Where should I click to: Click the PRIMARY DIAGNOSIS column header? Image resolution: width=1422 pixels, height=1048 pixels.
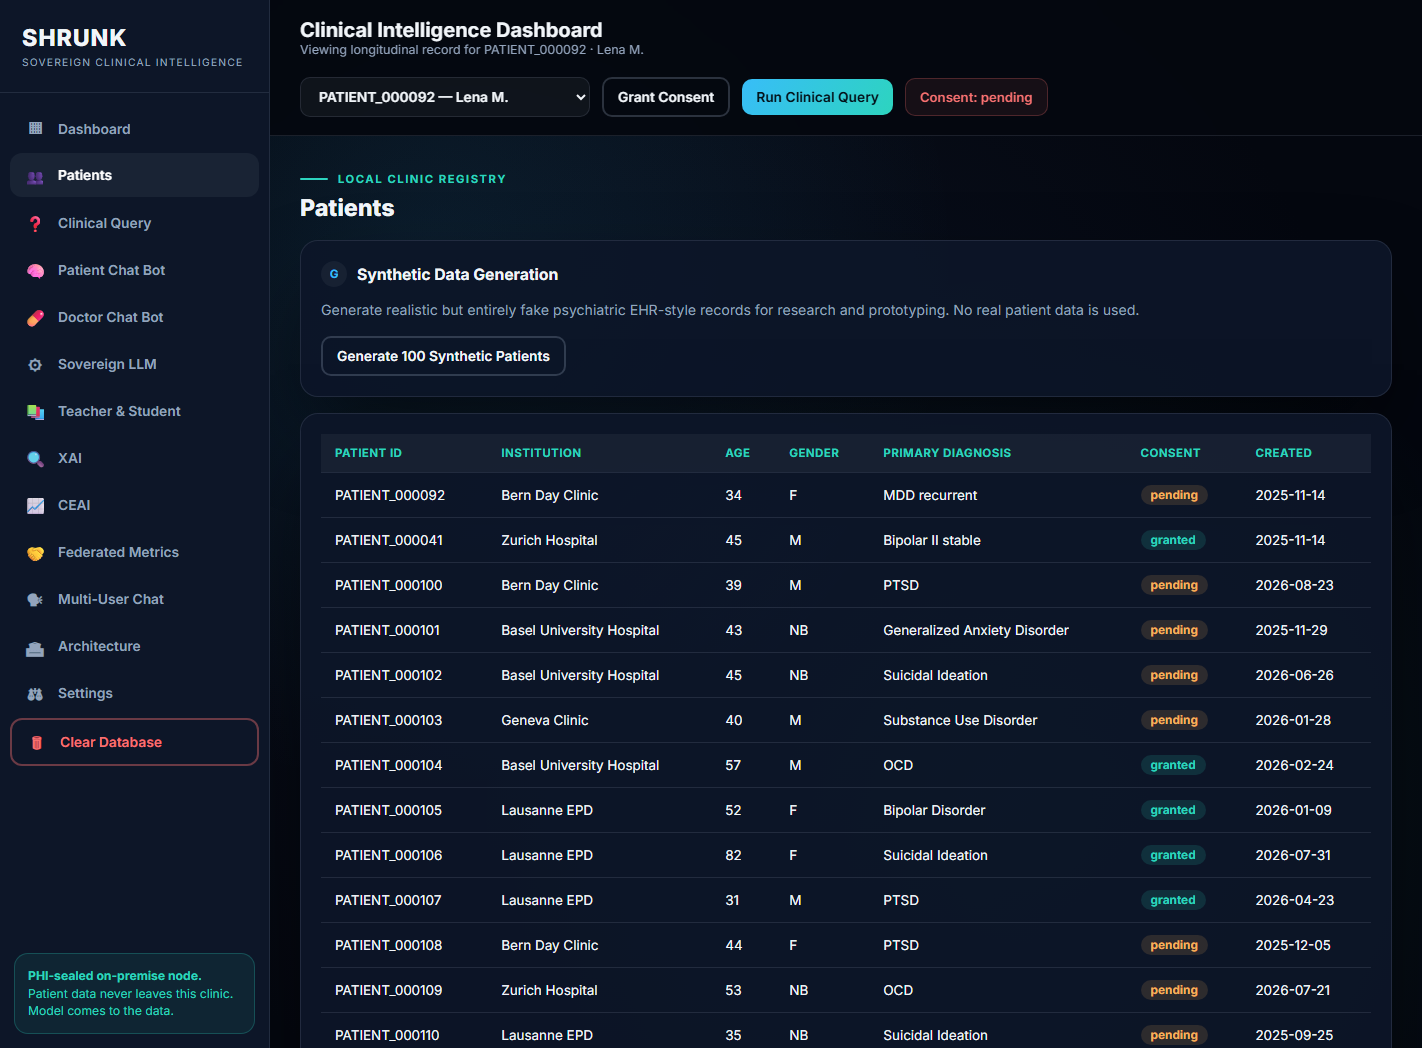point(947,453)
